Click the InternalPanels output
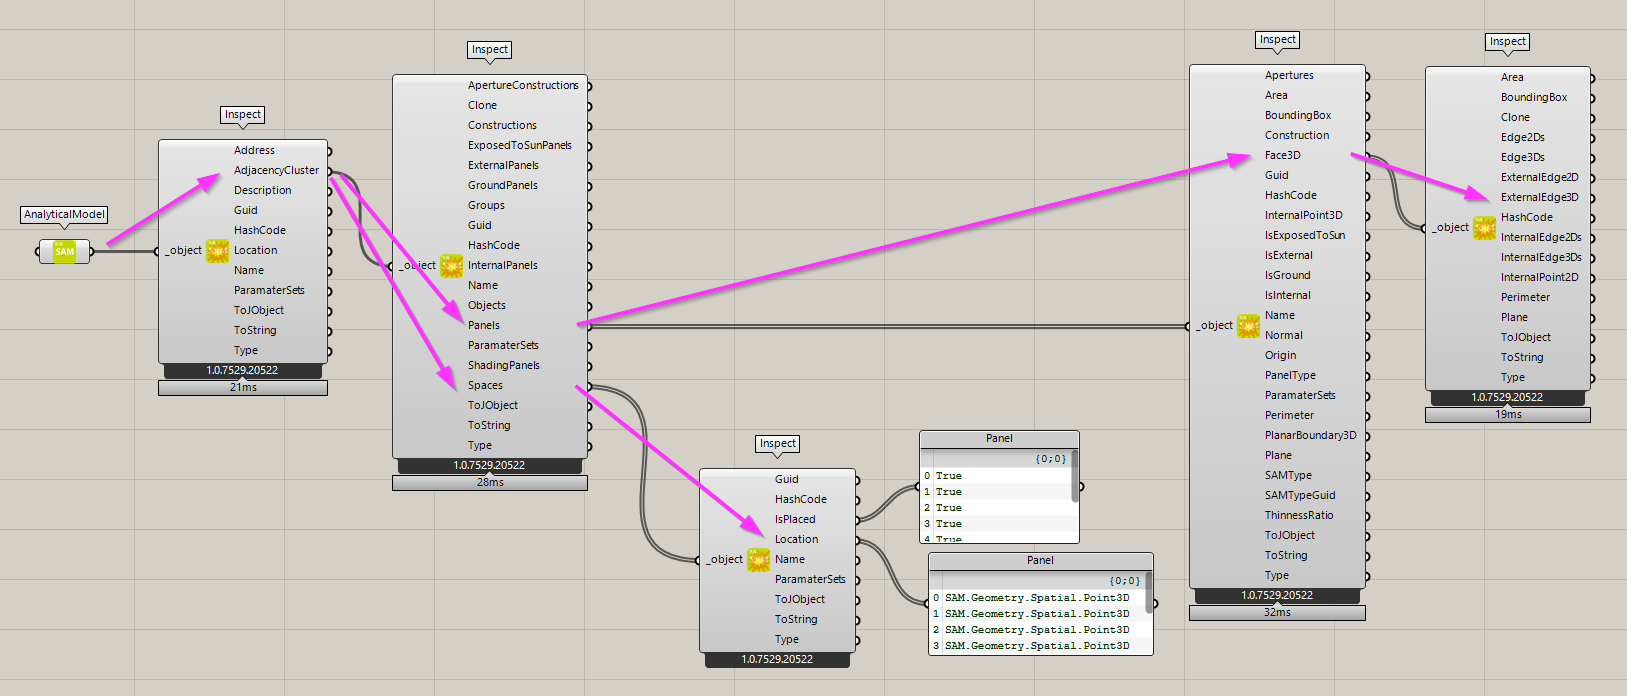 pos(503,266)
